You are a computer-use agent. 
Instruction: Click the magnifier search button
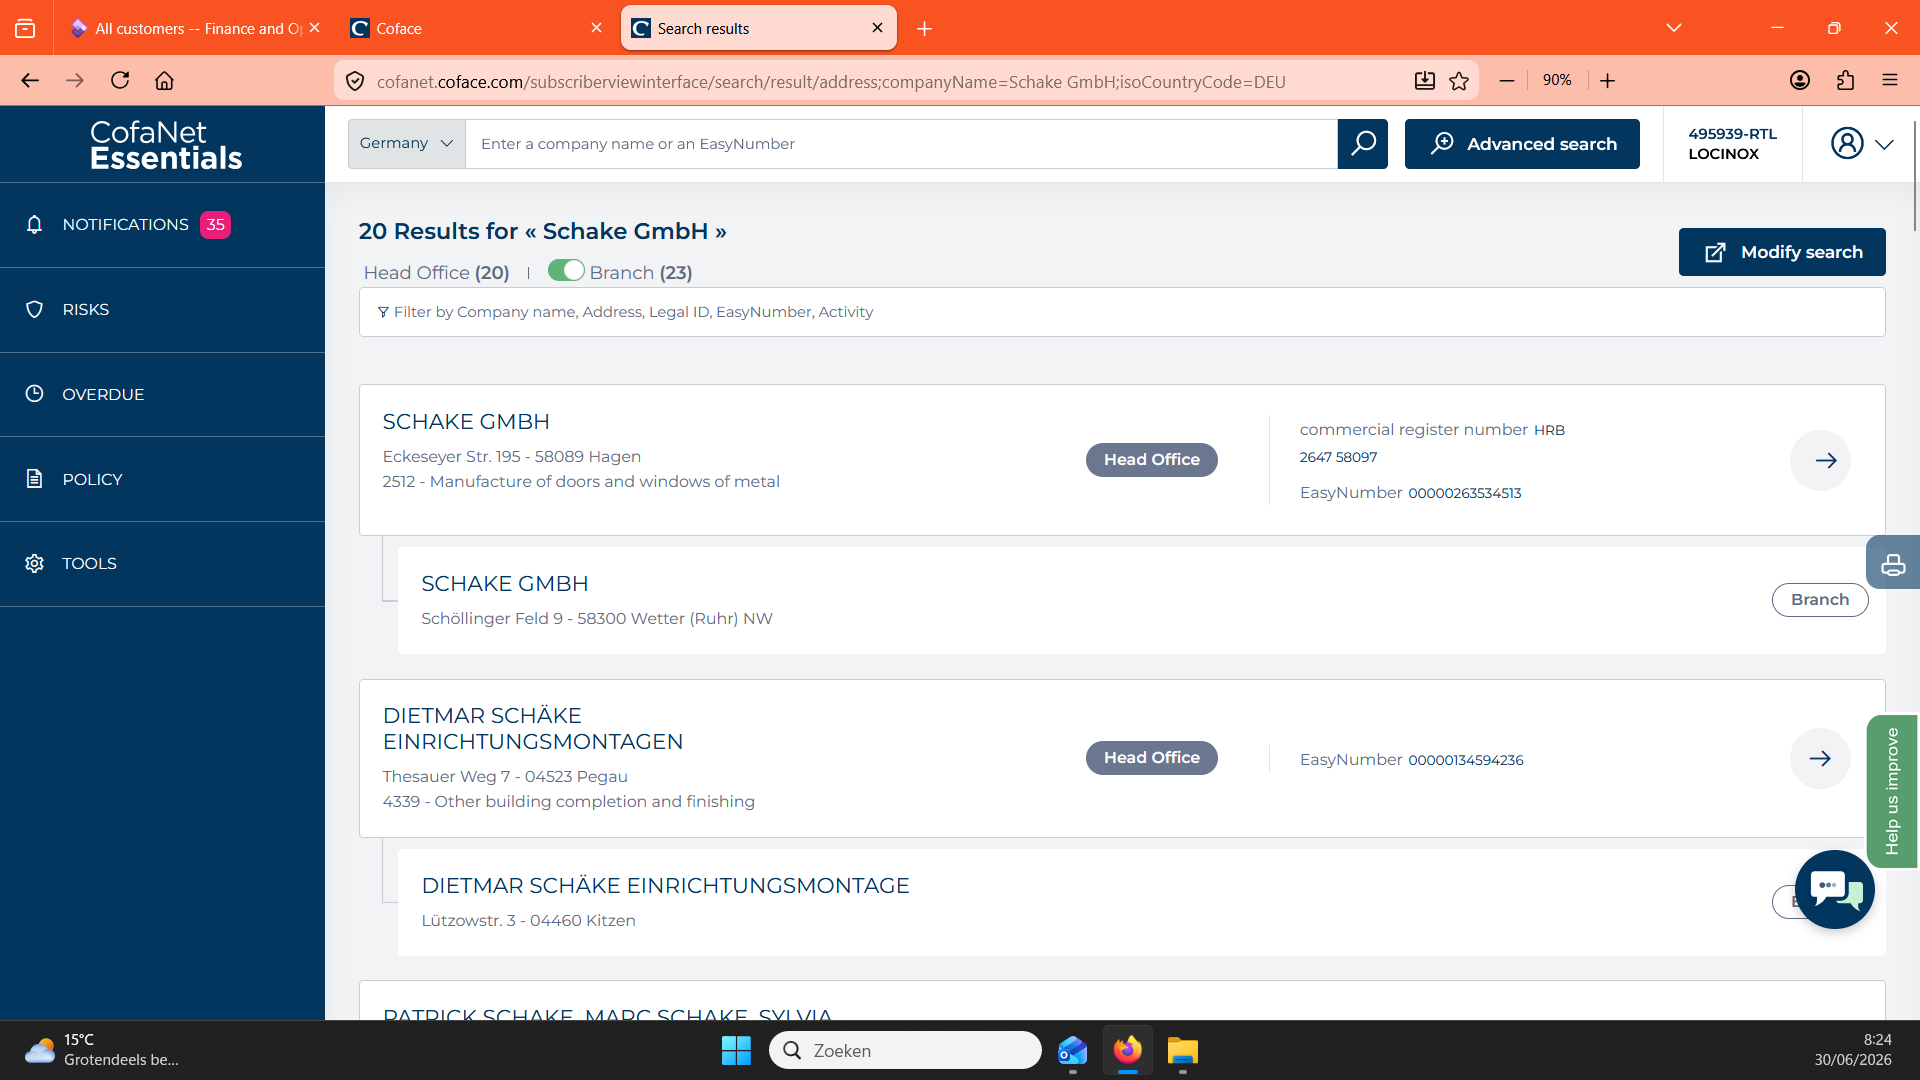[1362, 144]
